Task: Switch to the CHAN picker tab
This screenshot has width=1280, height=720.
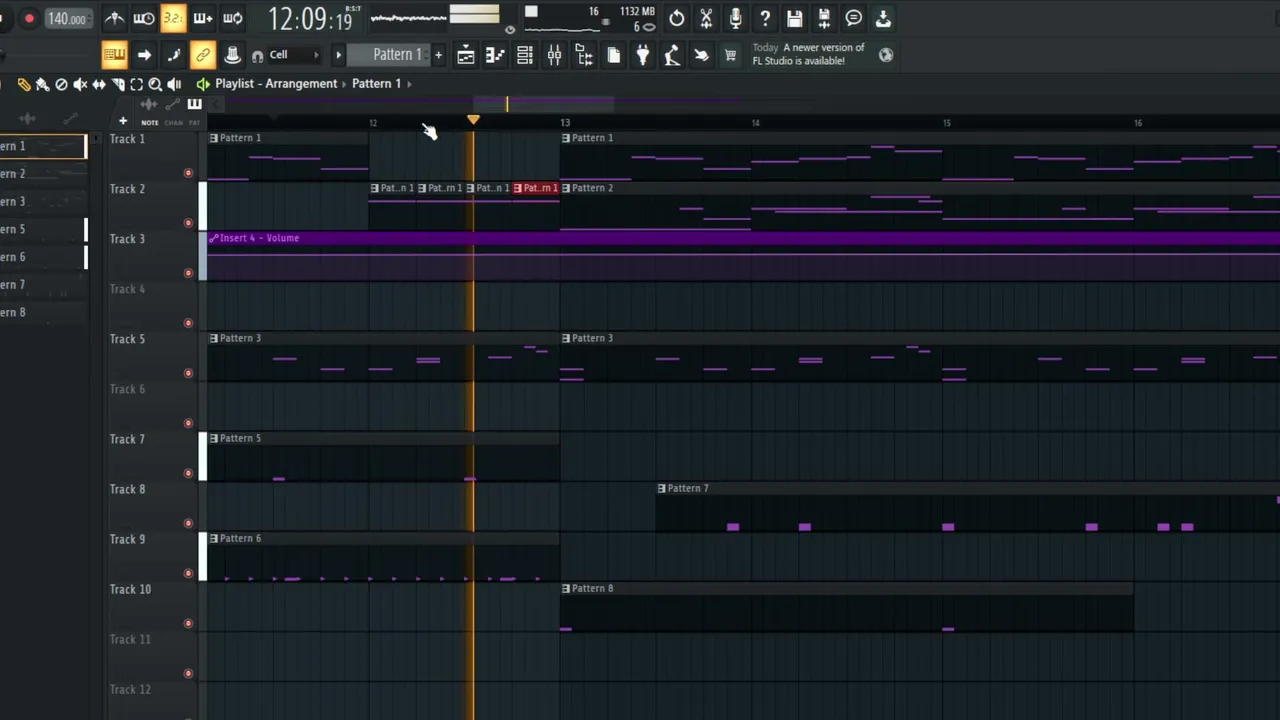Action: click(174, 123)
